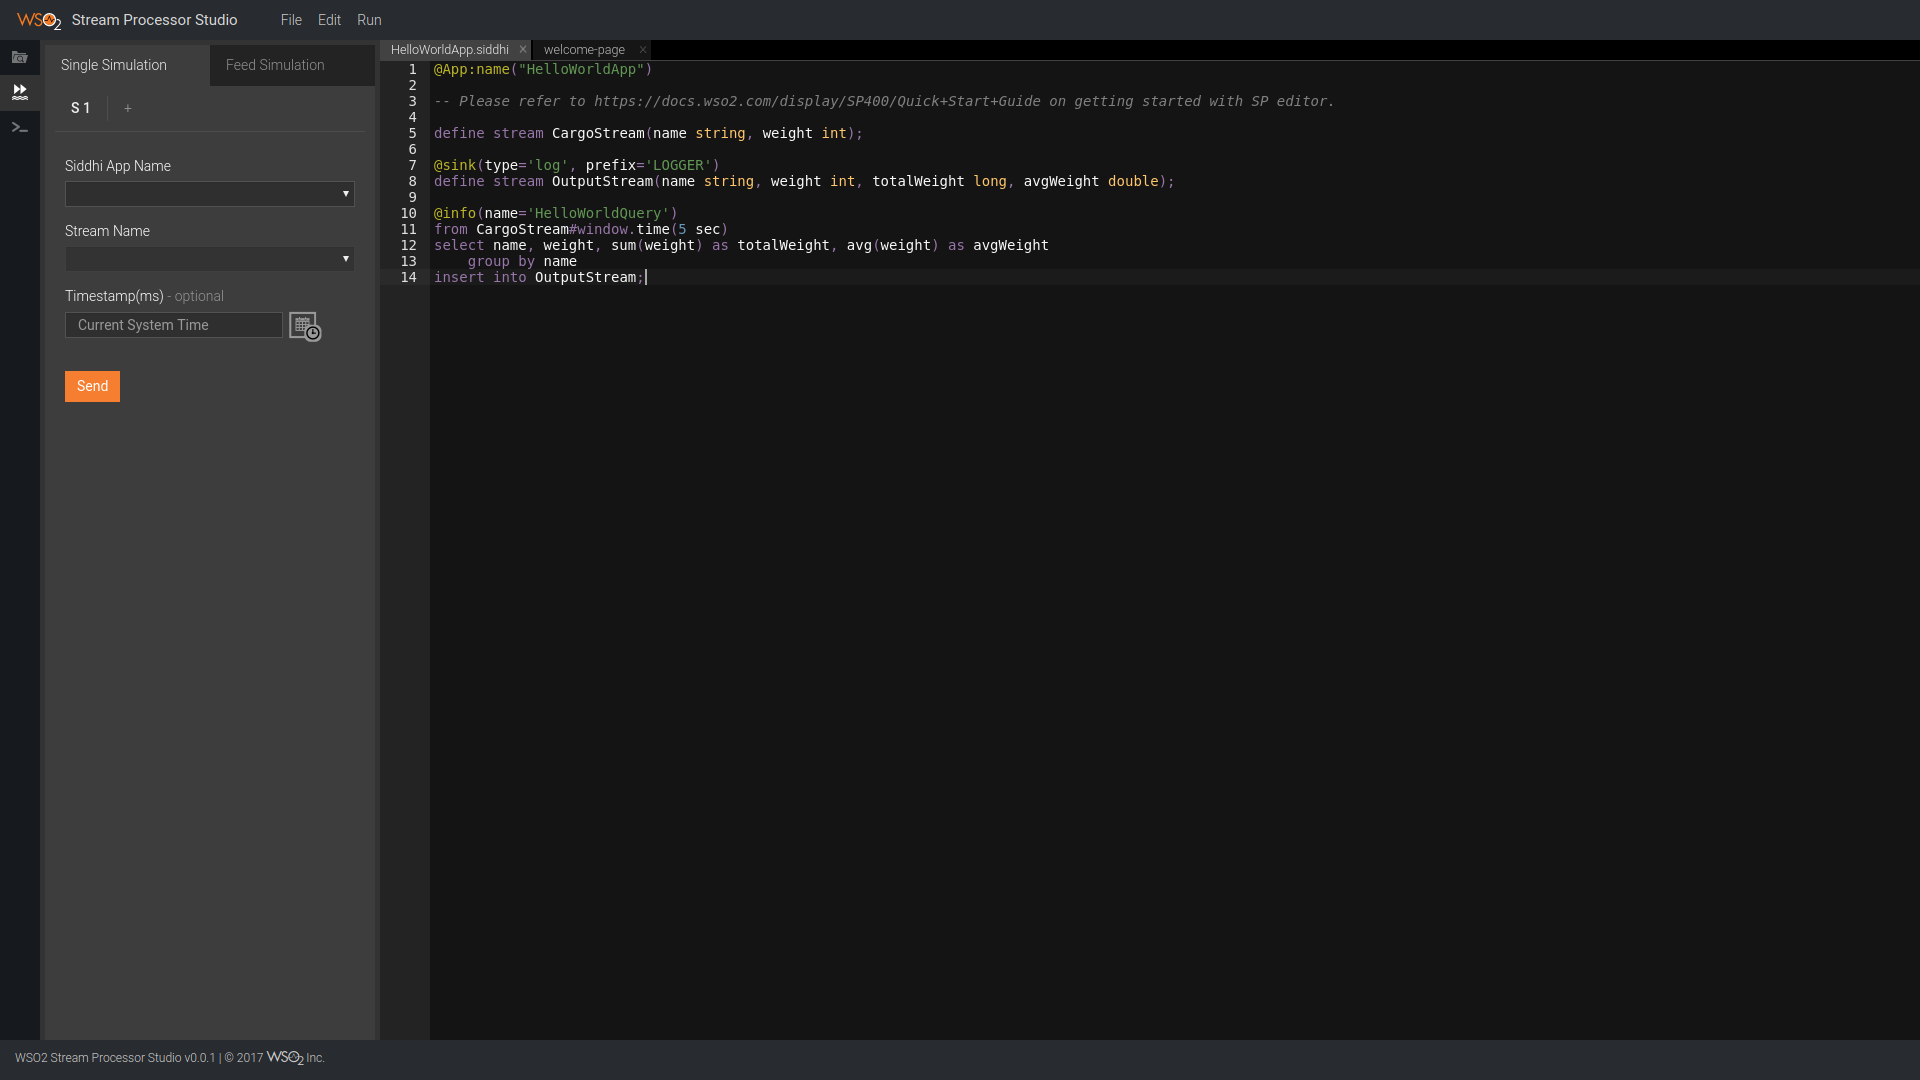Open the output console sidebar icon

[19, 127]
